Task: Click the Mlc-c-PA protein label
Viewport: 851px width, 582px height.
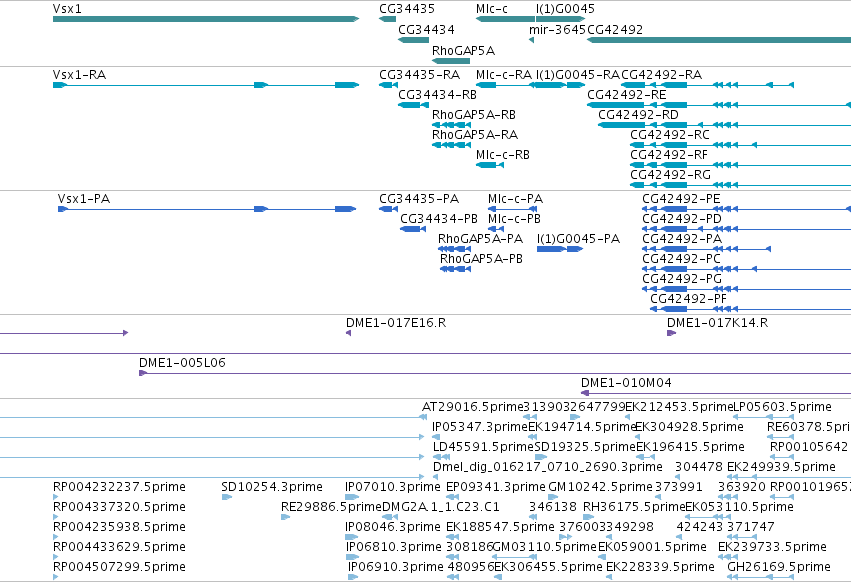Action: click(x=516, y=199)
